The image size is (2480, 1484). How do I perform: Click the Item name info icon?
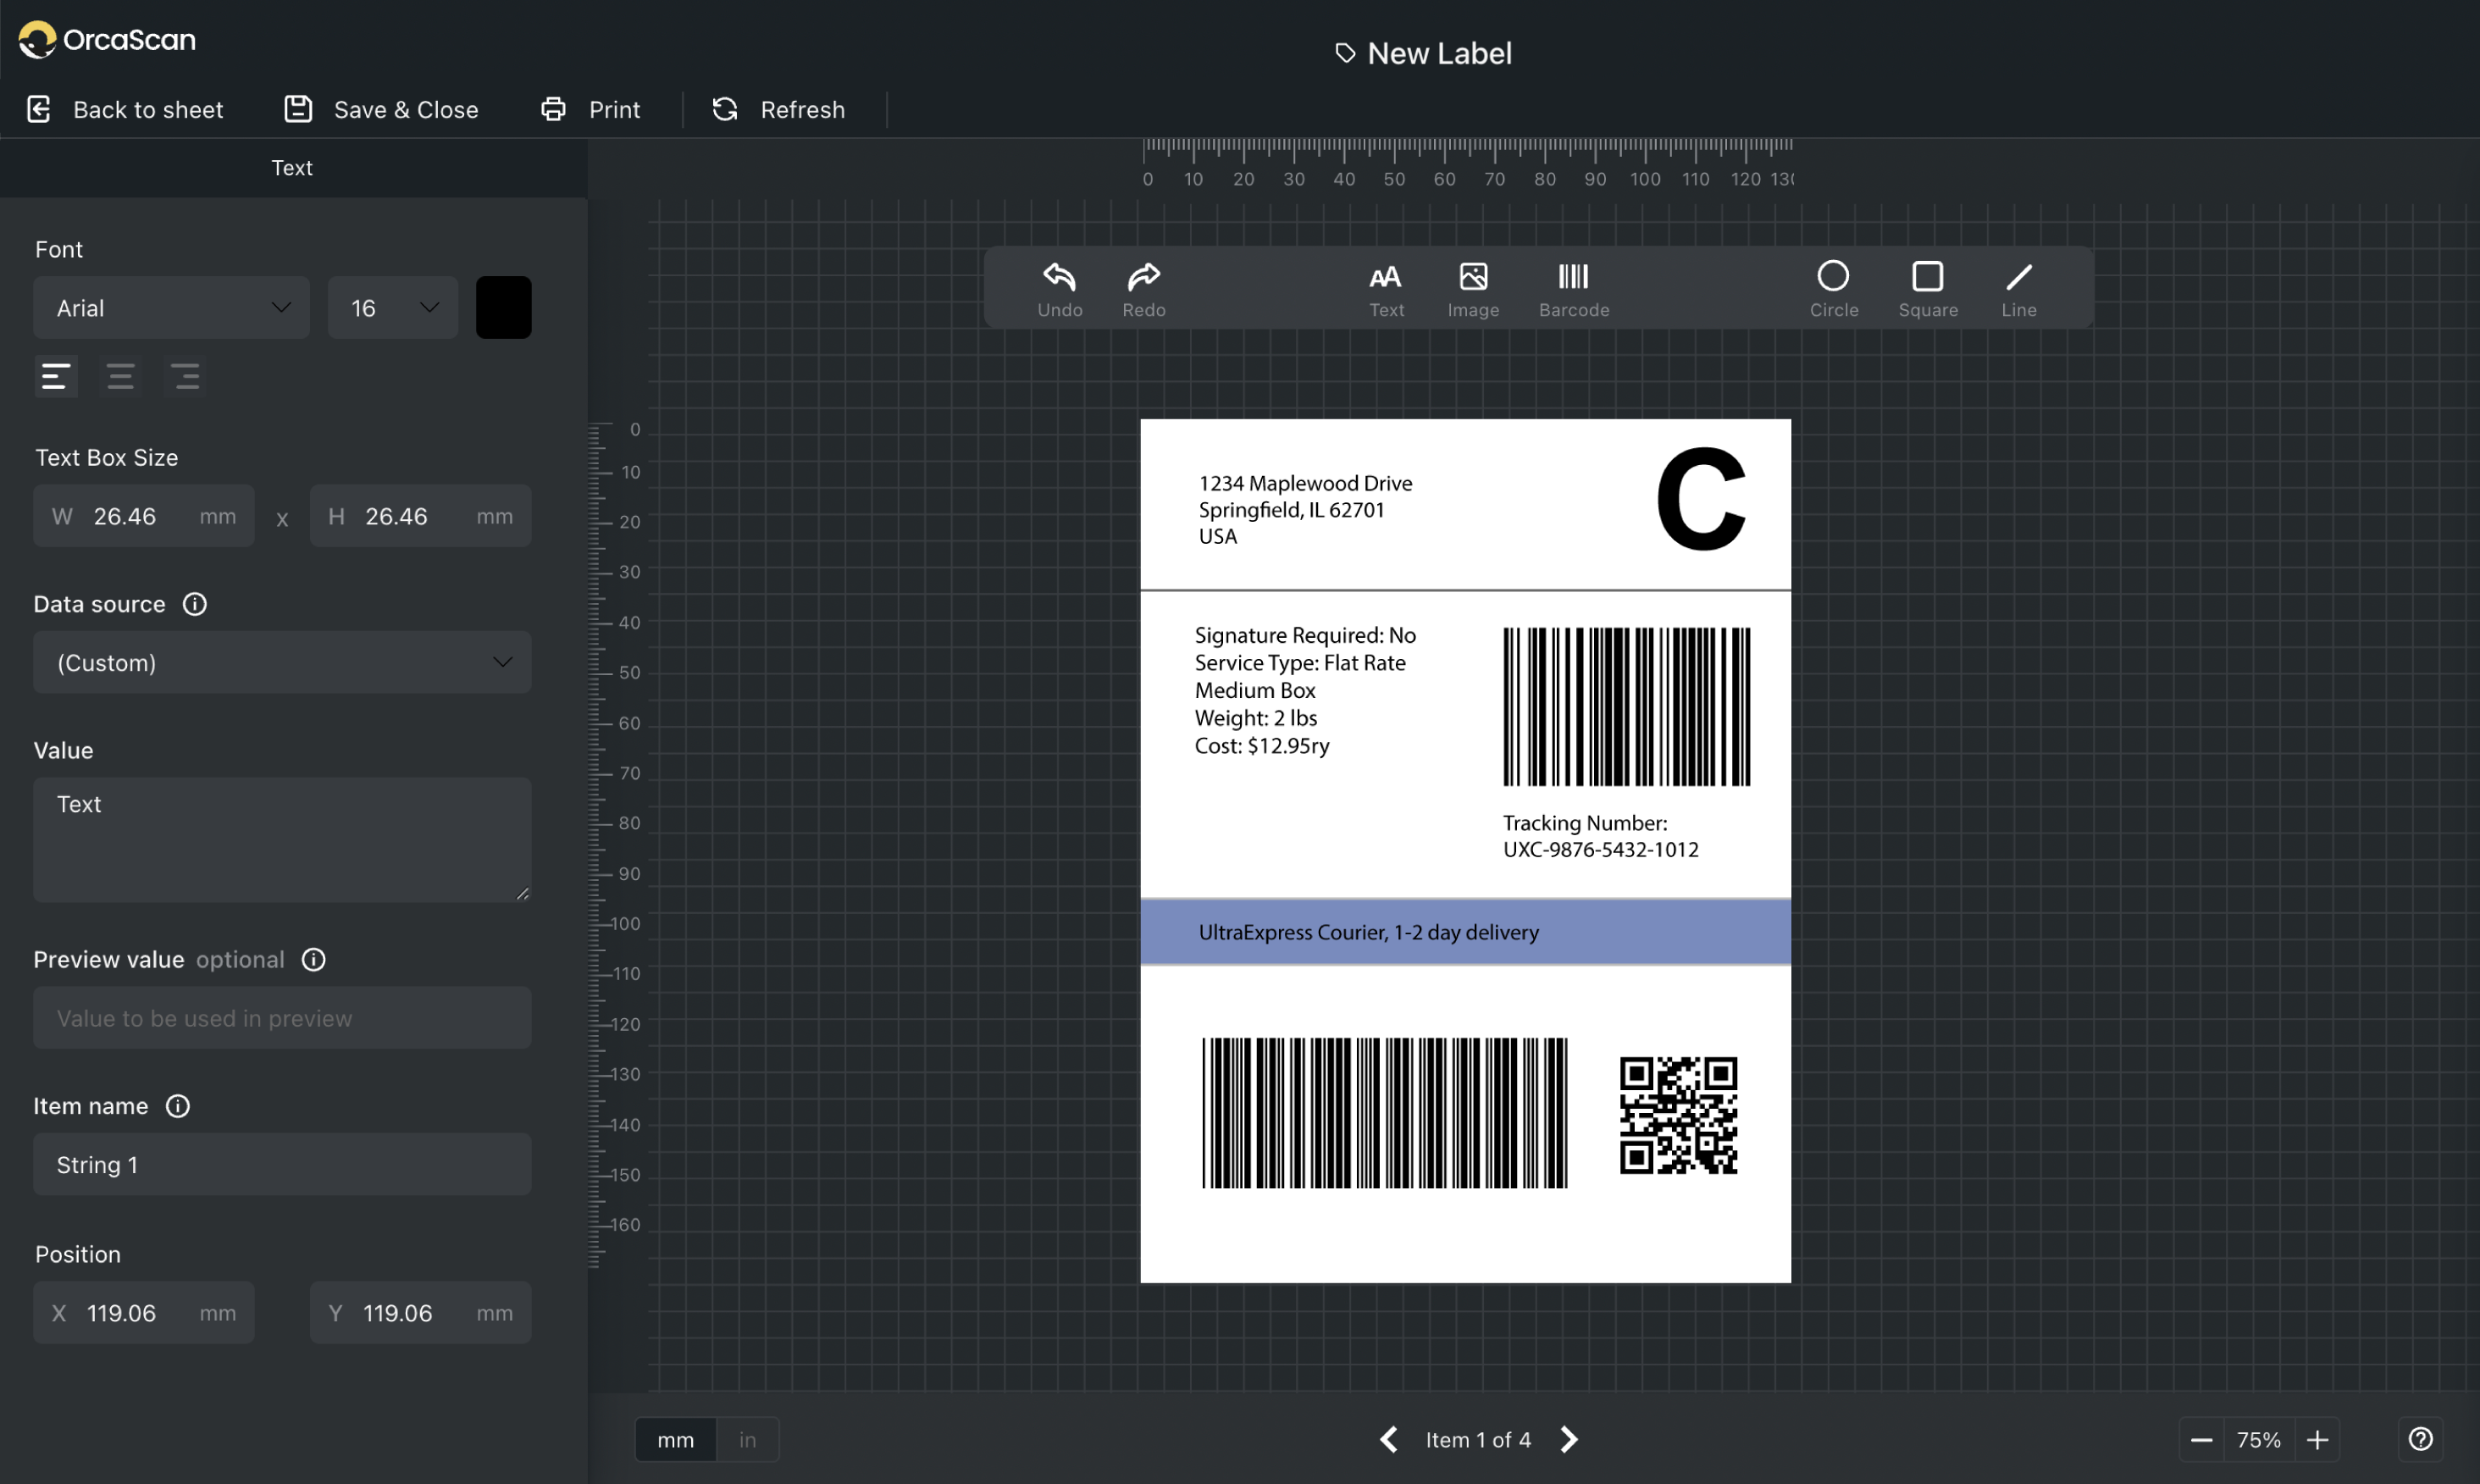coord(178,1106)
